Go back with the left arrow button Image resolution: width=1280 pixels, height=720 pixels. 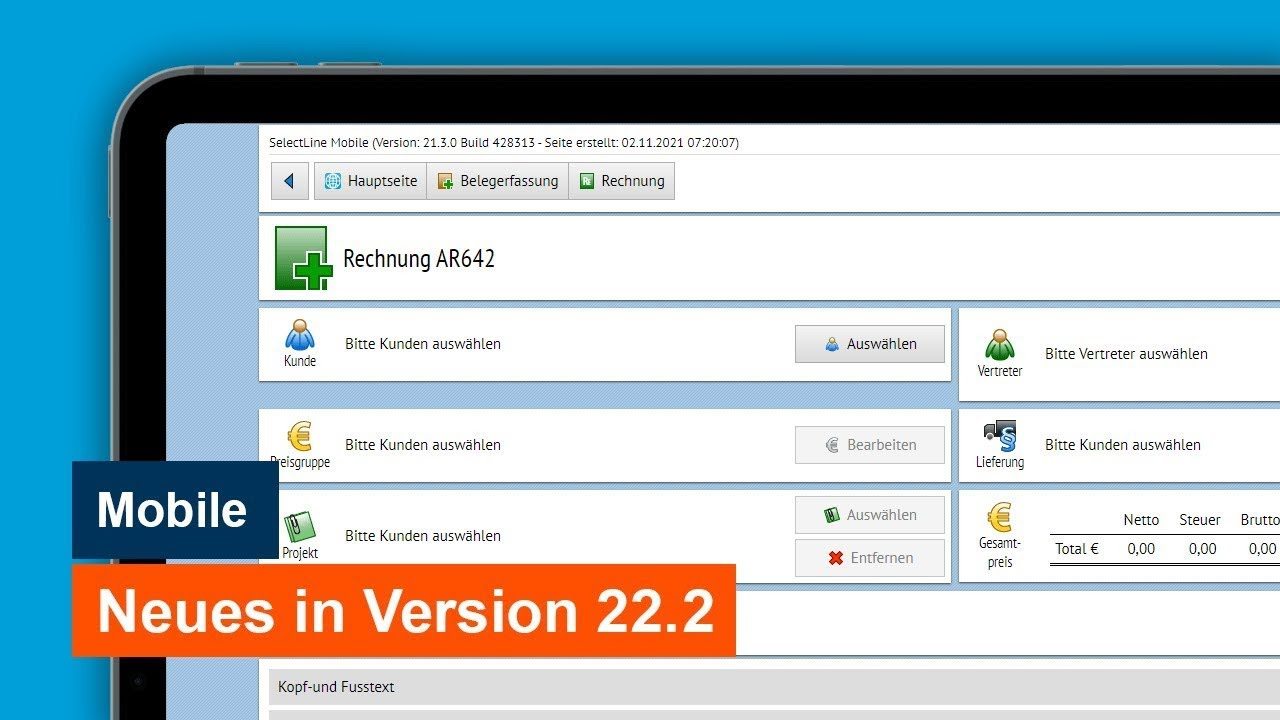click(289, 181)
